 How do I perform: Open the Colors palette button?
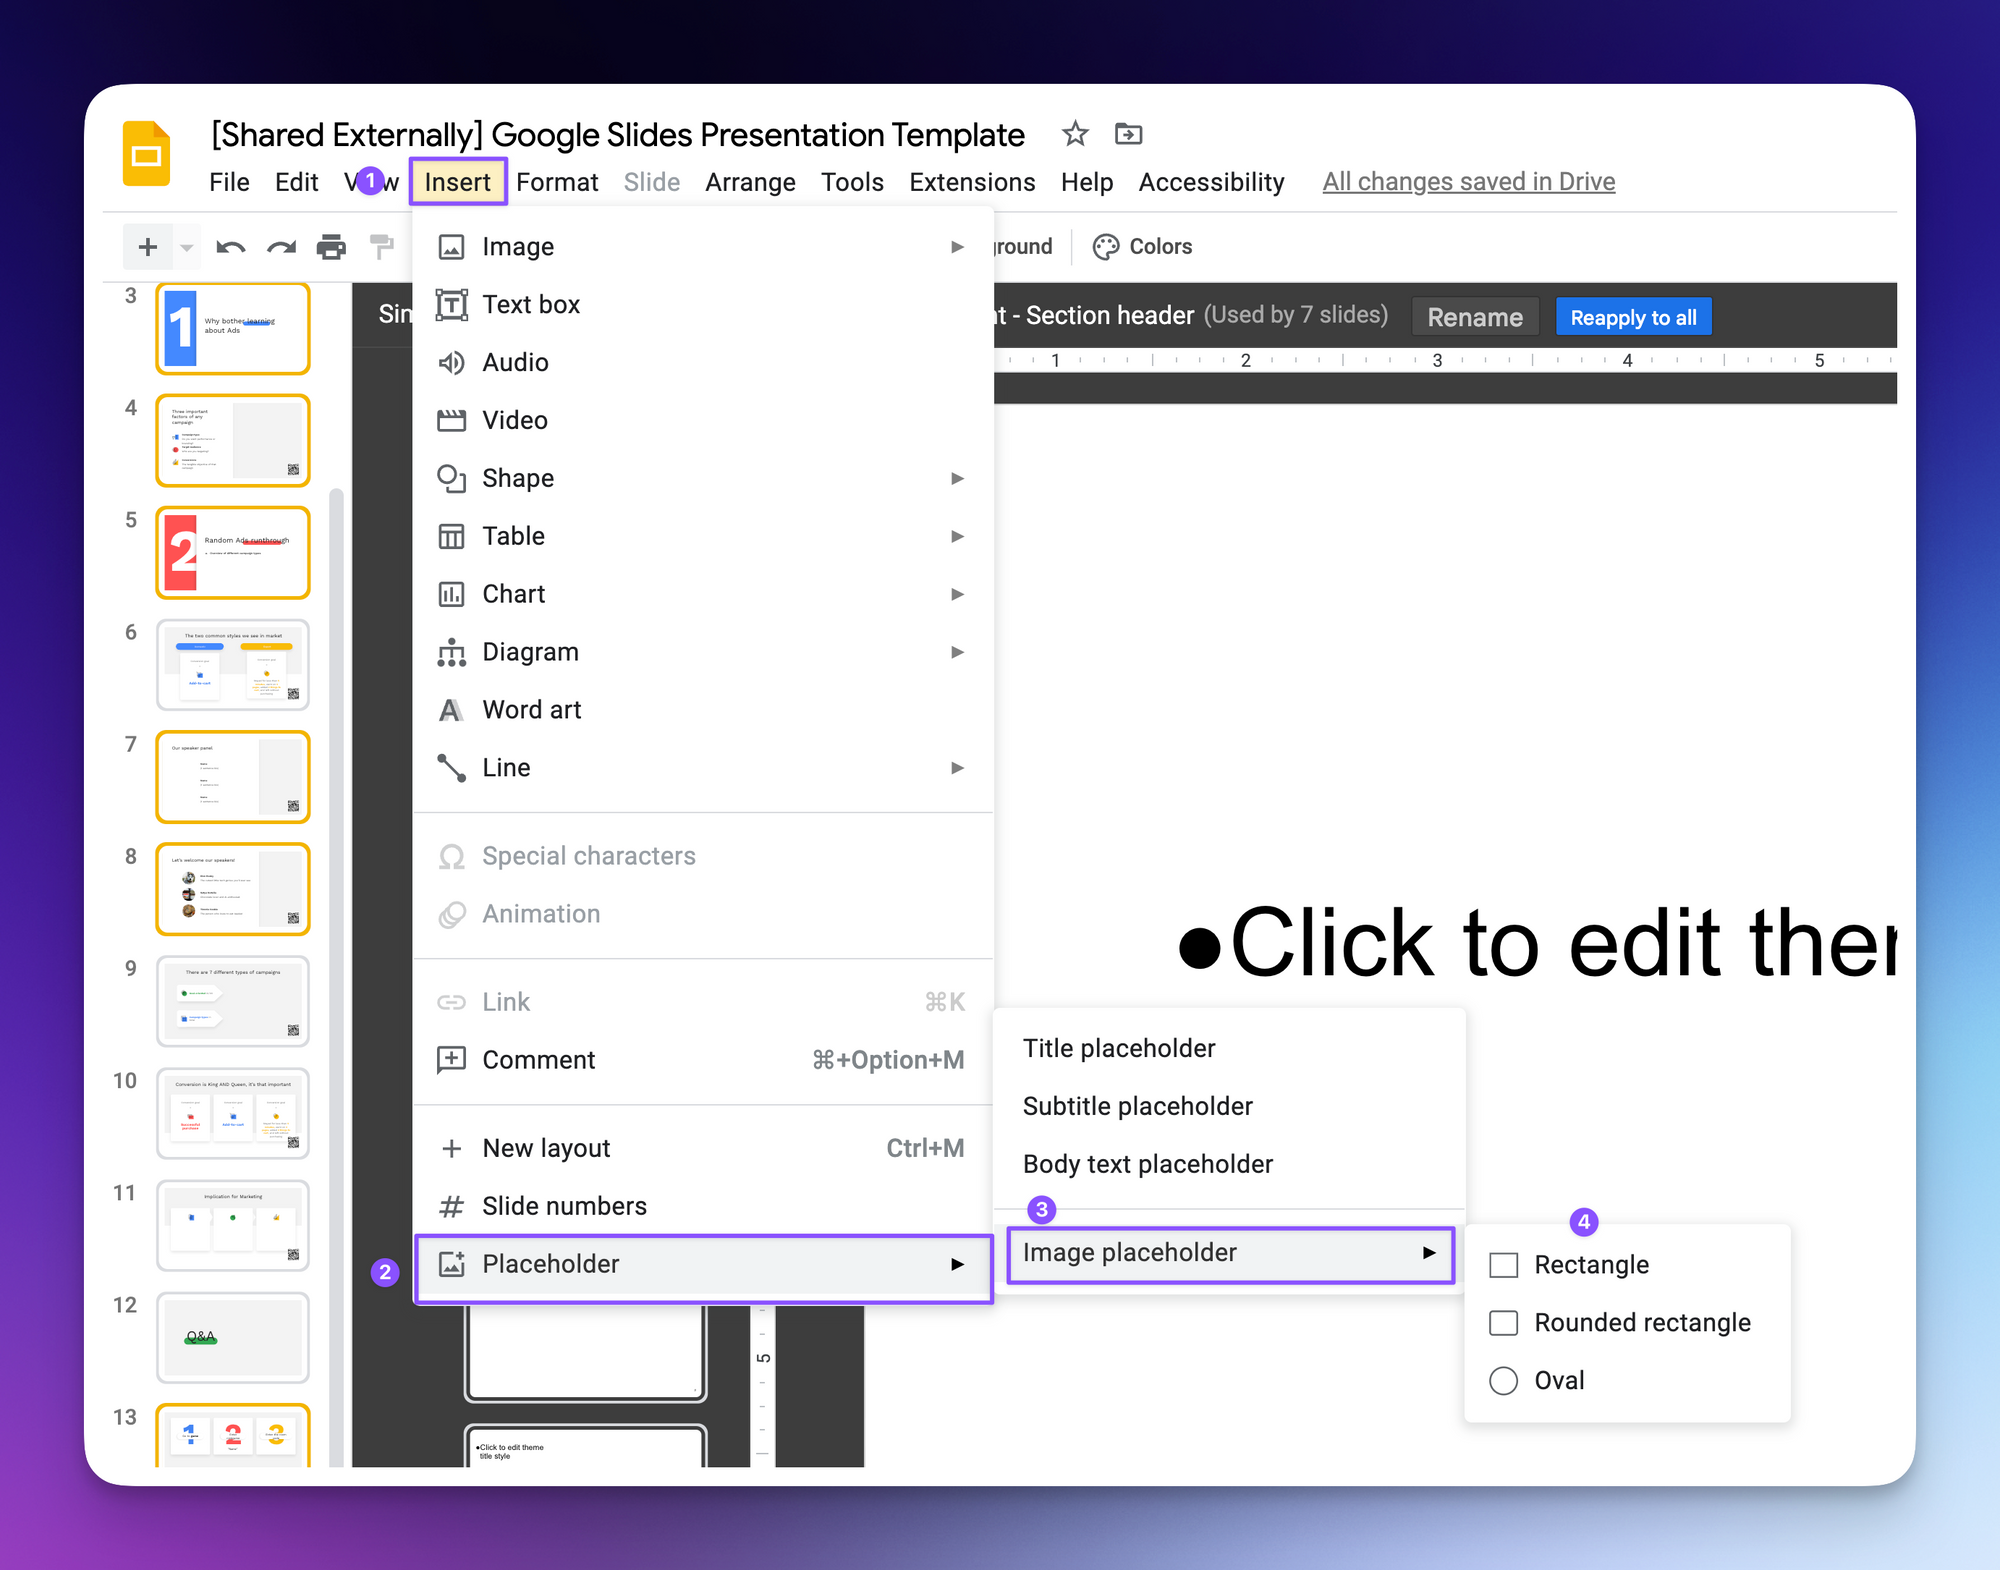[x=1142, y=247]
